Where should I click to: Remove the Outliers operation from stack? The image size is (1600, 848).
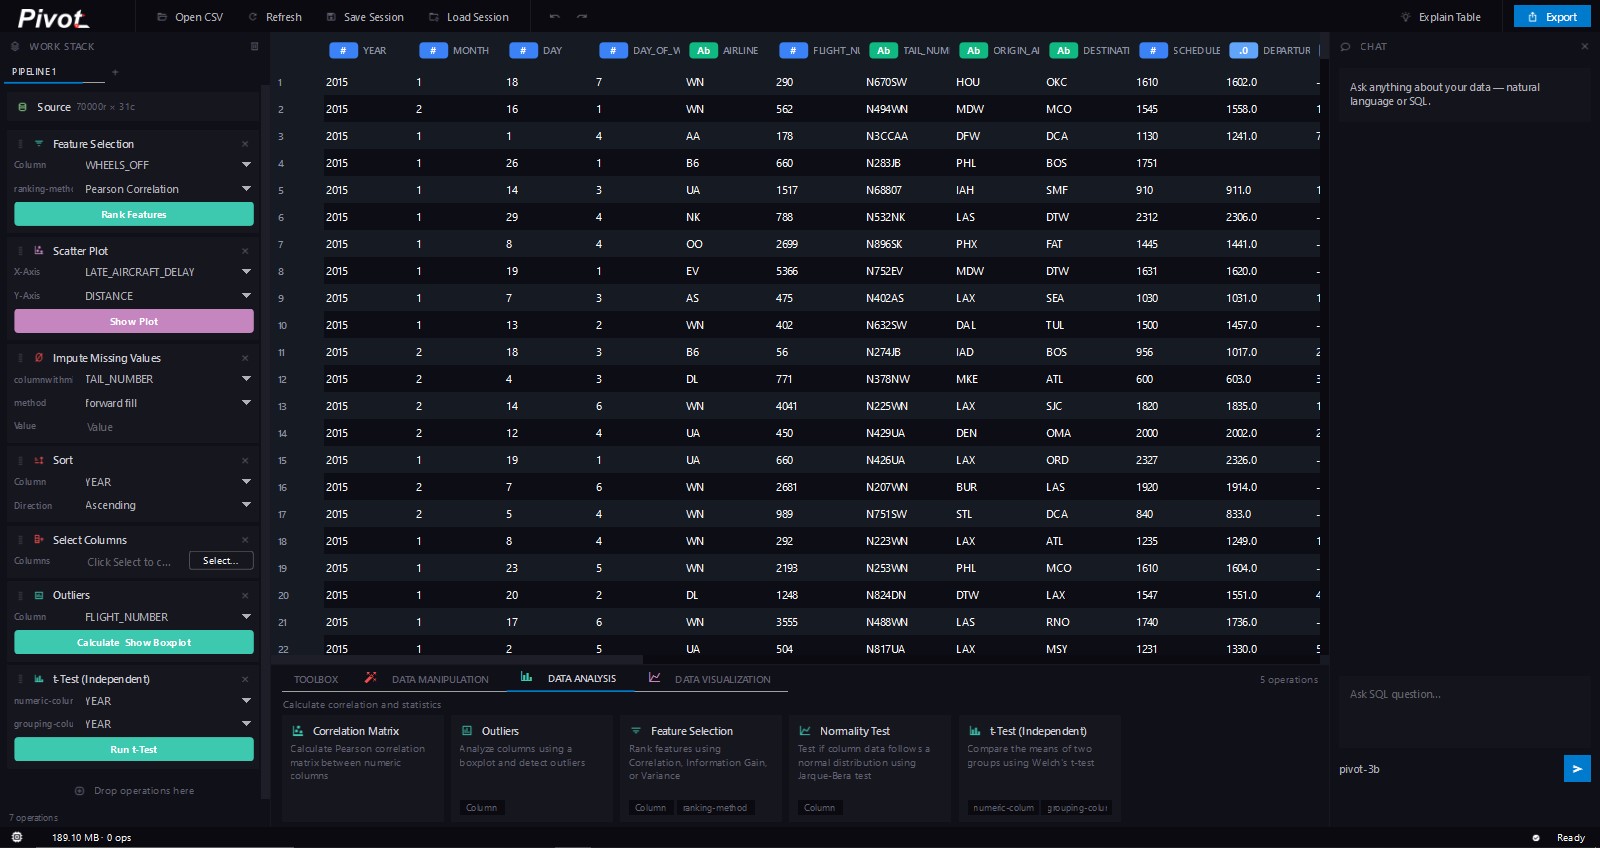point(245,596)
